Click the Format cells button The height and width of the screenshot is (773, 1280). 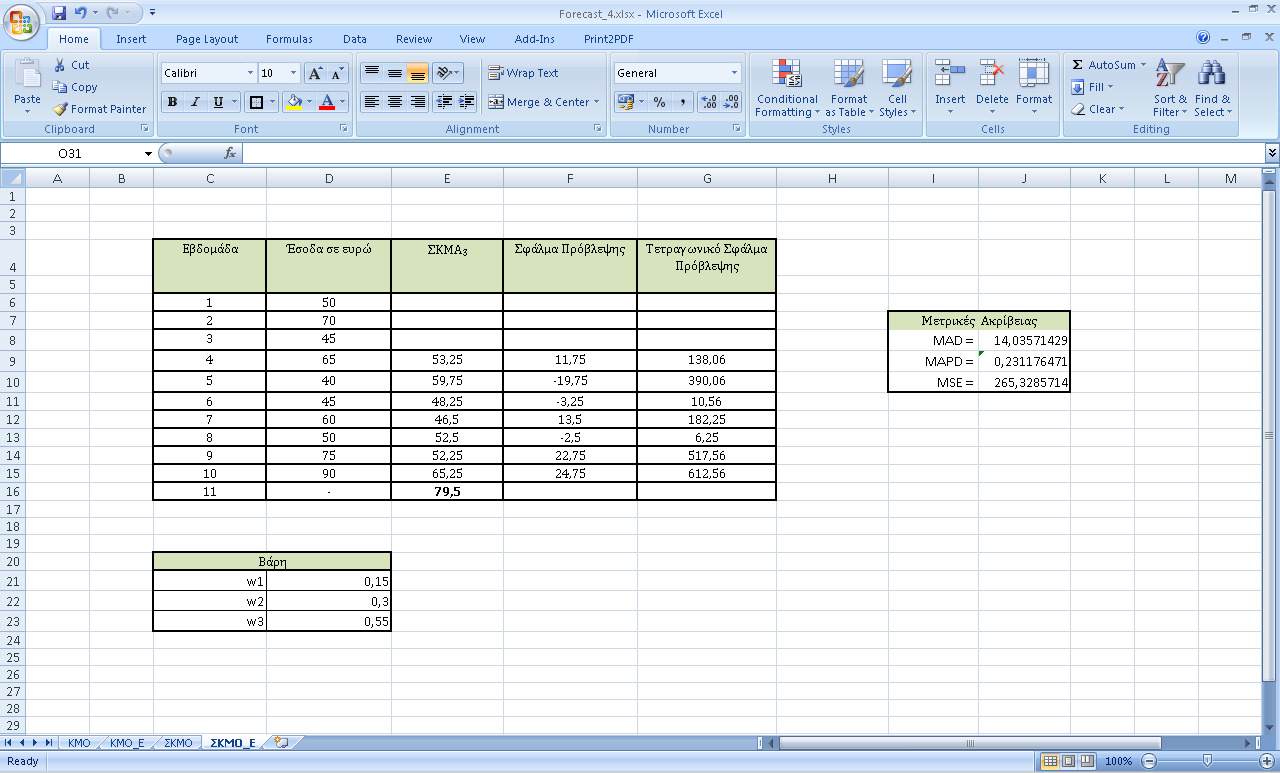1034,87
